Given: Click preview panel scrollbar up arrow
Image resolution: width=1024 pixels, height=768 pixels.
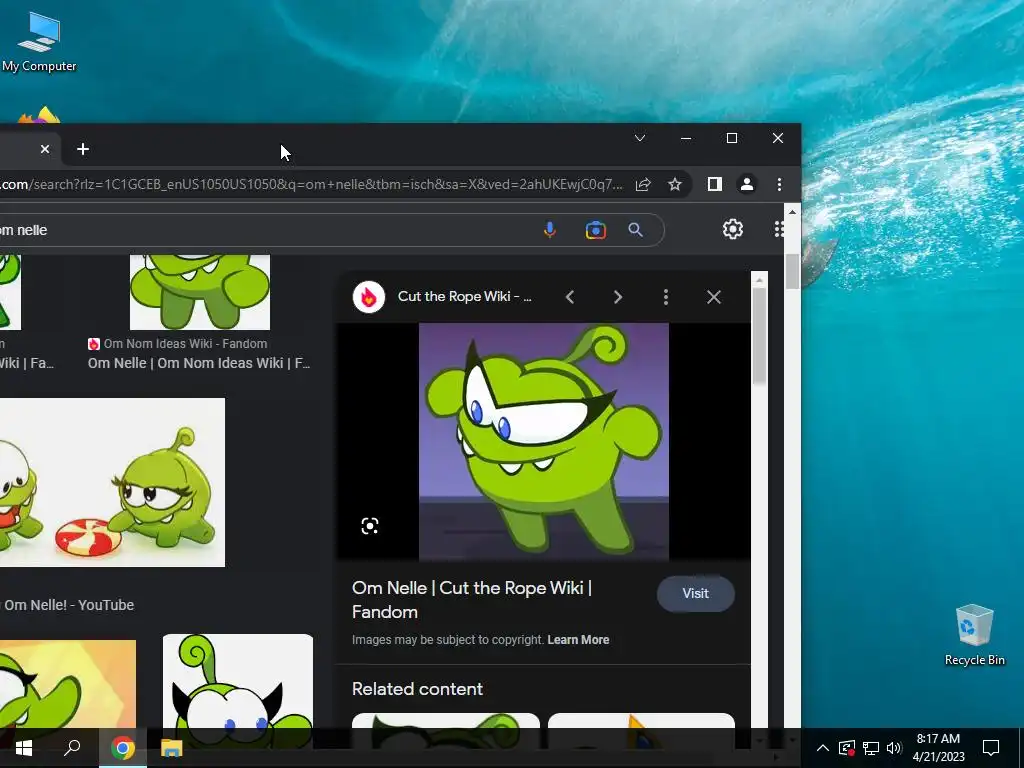Looking at the screenshot, I should click(x=759, y=280).
